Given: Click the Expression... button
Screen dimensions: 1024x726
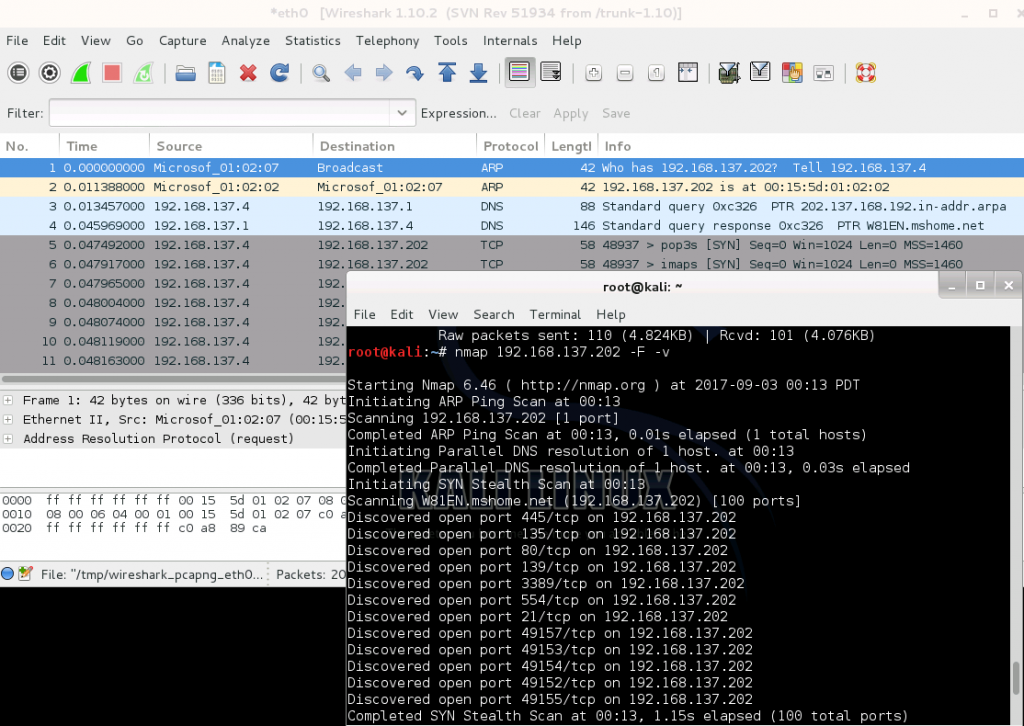Looking at the screenshot, I should 458,113.
